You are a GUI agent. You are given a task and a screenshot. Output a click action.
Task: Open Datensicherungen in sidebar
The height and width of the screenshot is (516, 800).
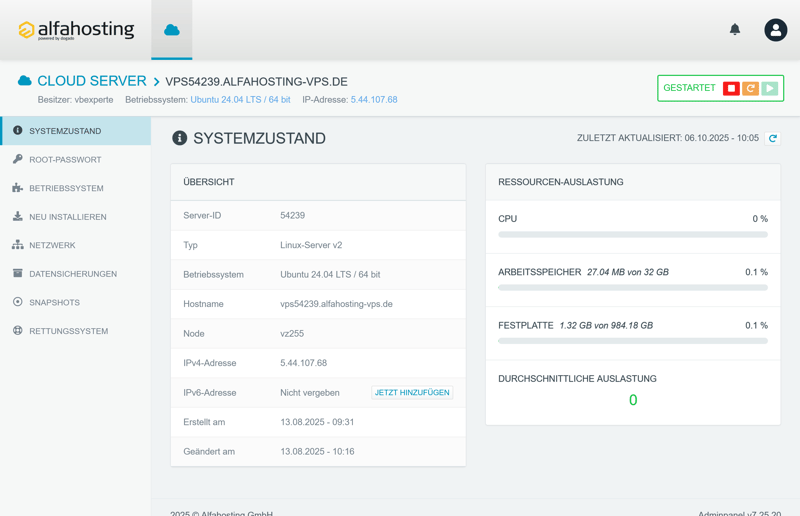pos(72,274)
